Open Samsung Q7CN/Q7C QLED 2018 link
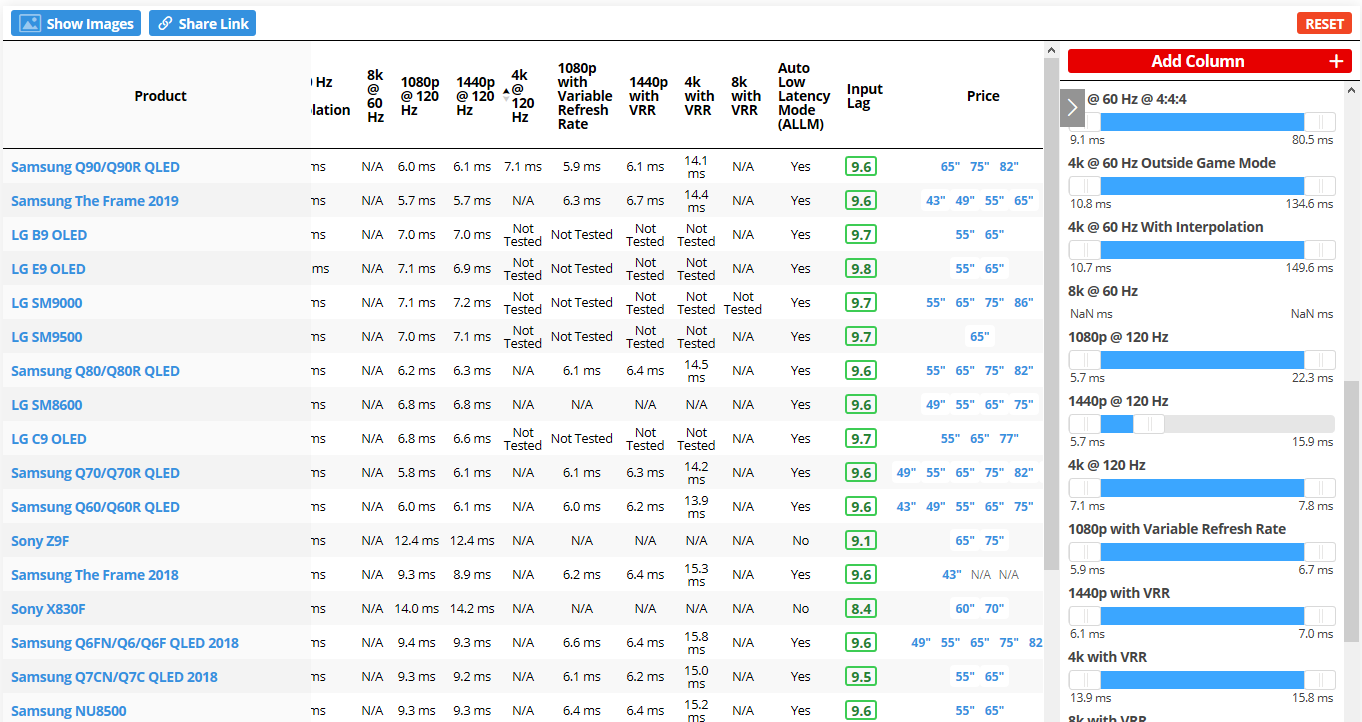Image resolution: width=1362 pixels, height=722 pixels. click(x=114, y=677)
